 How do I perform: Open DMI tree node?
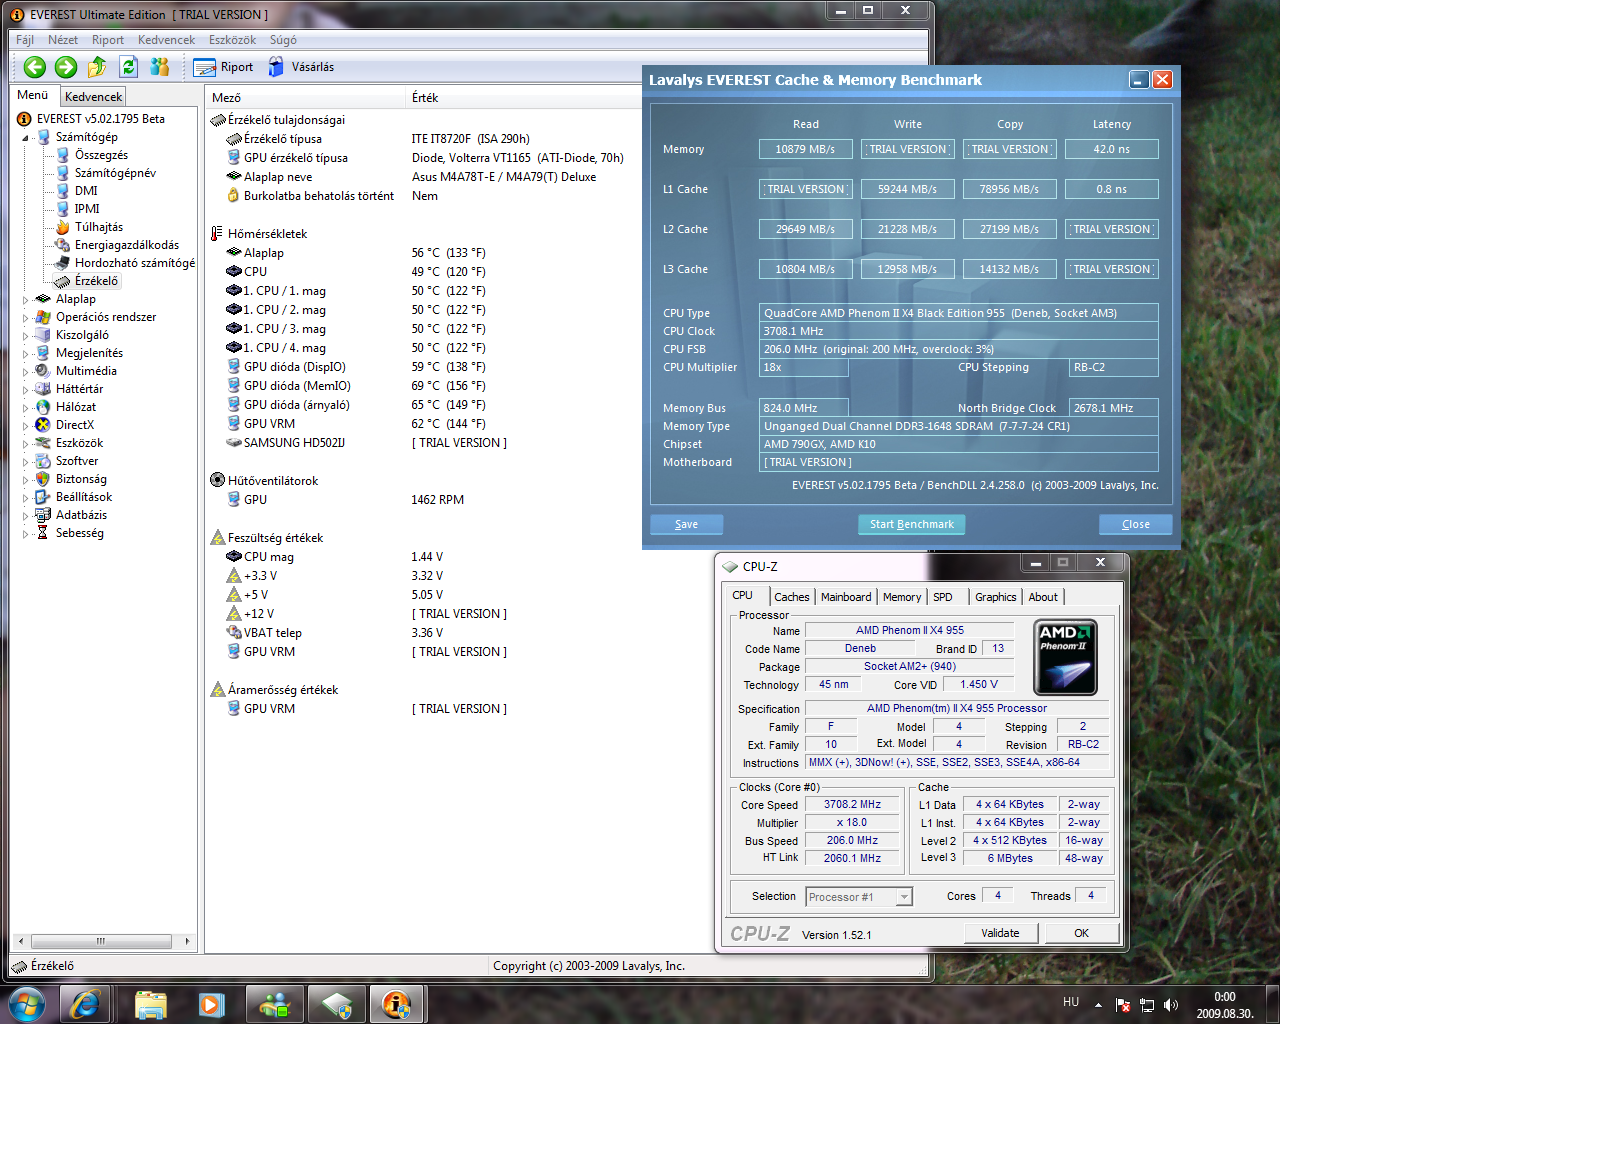86,191
